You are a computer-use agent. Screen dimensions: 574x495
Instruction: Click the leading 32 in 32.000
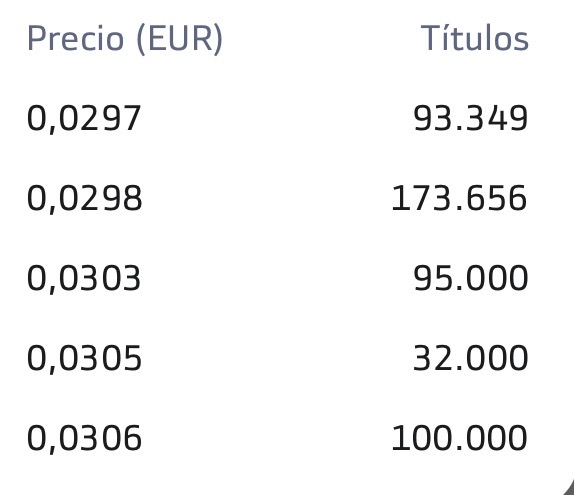coord(432,358)
